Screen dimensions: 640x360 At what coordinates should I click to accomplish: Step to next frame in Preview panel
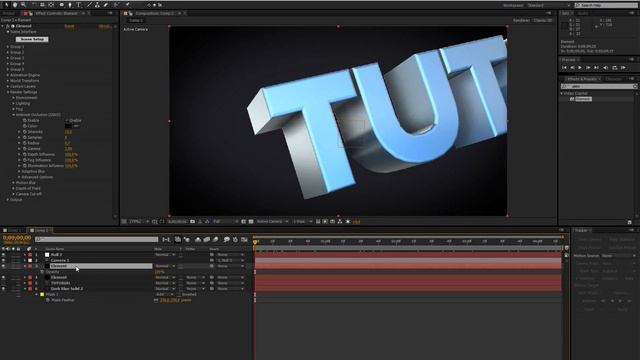588,67
